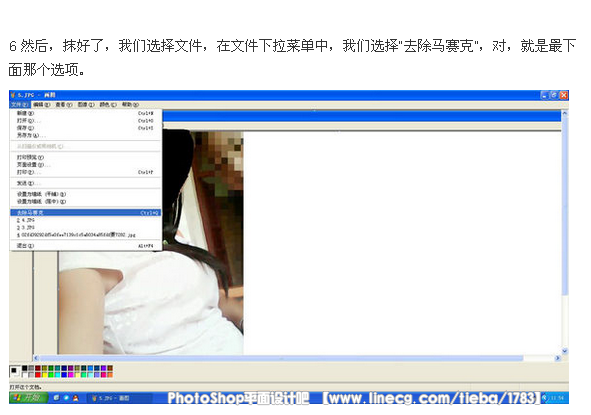The height and width of the screenshot is (415, 591).
Task: Choose 发送 (Send) in the File menu
Action: coord(86,183)
